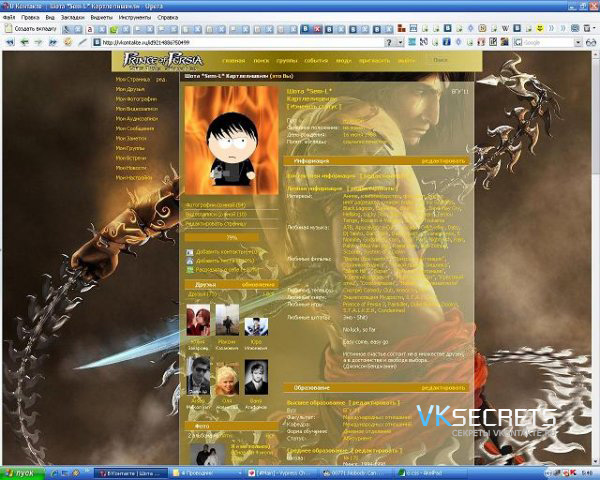This screenshot has height=480, width=600.
Task: Open the Google search engine dropdown
Action: 578,42
